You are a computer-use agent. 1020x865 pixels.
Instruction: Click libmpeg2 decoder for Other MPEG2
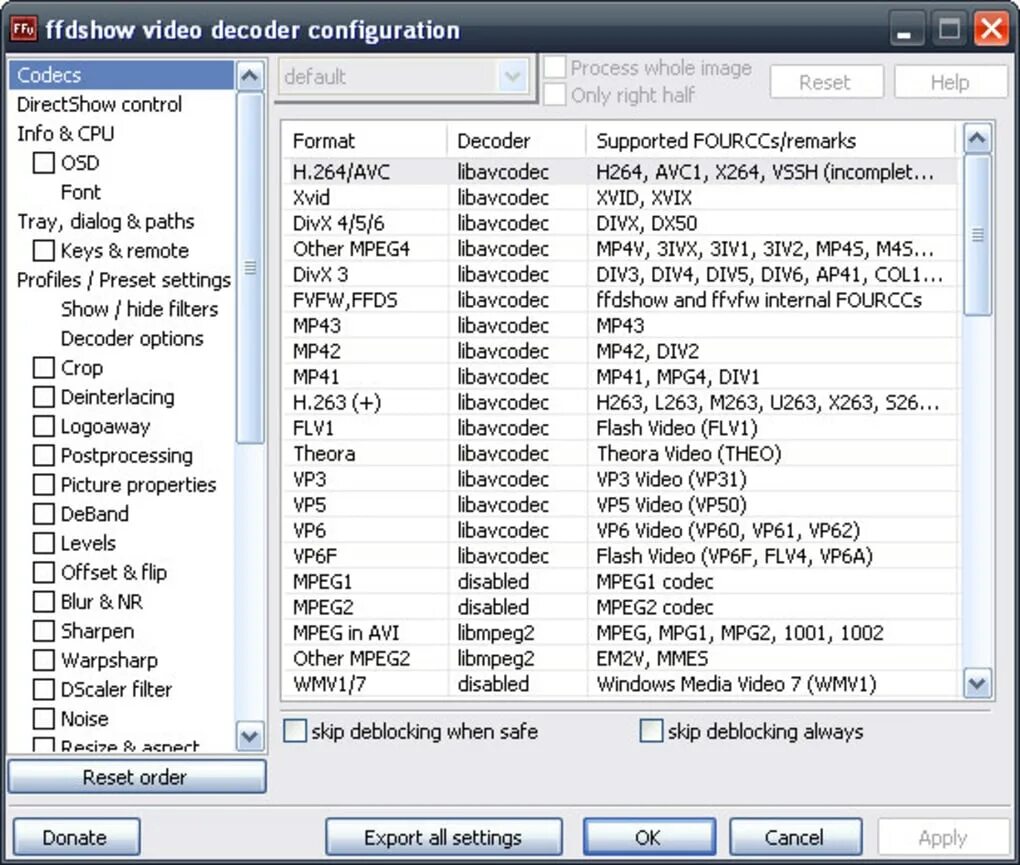click(496, 658)
